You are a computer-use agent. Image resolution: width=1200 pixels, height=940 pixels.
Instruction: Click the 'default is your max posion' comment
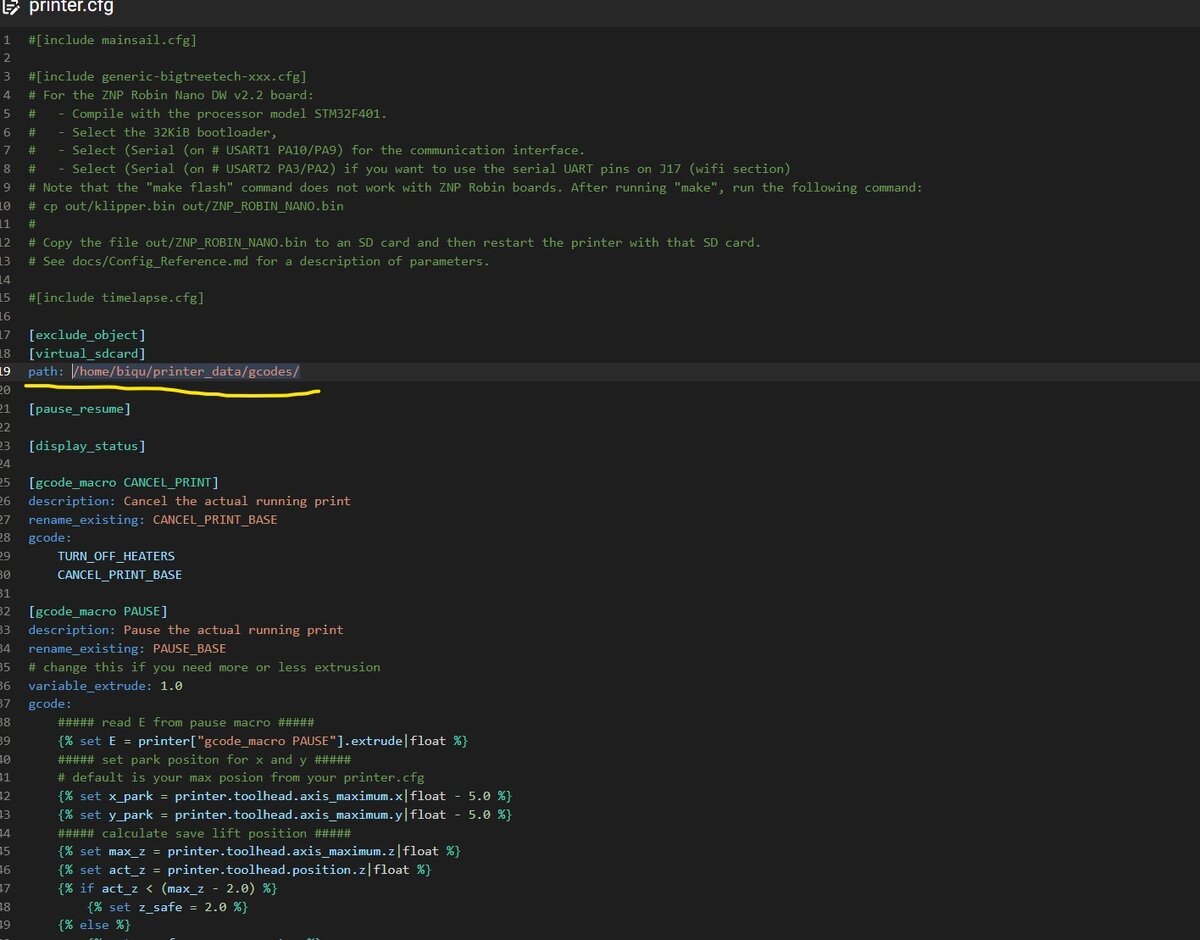(241, 777)
